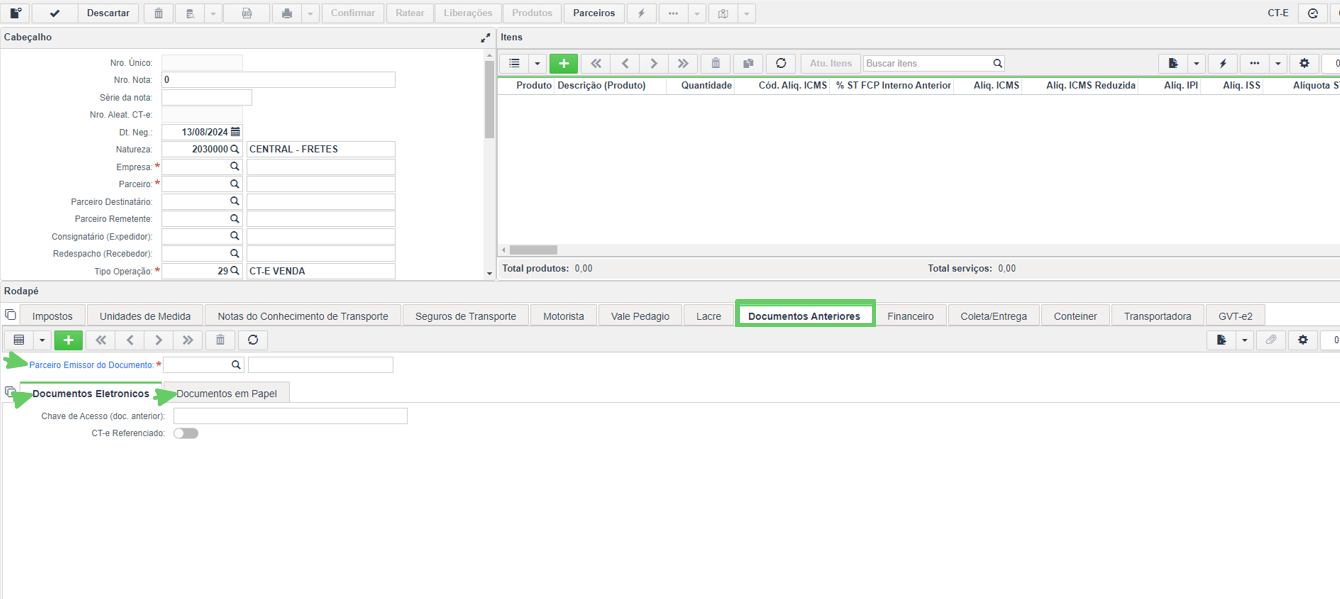The height and width of the screenshot is (599, 1340).
Task: Open the Seguros de Transporte tab
Action: pos(466,316)
